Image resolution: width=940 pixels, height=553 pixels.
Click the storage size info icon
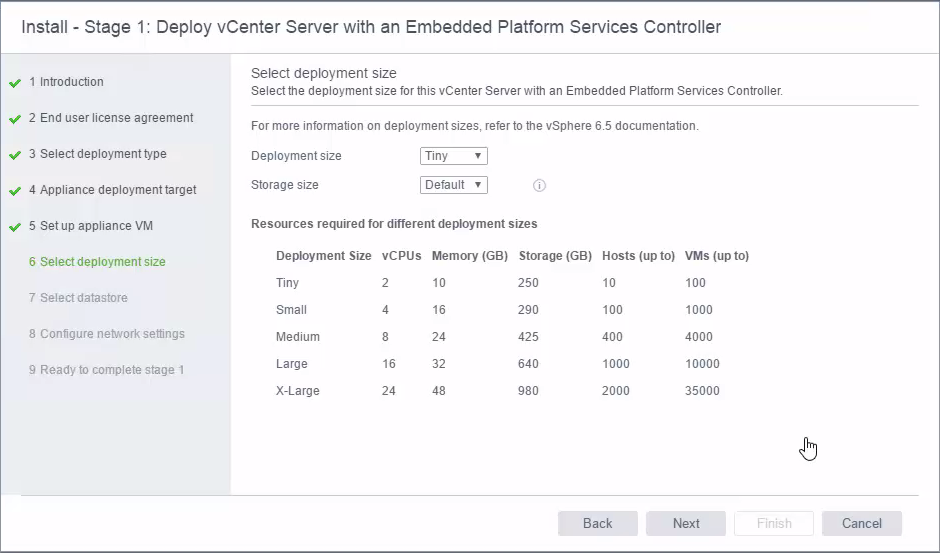point(539,185)
